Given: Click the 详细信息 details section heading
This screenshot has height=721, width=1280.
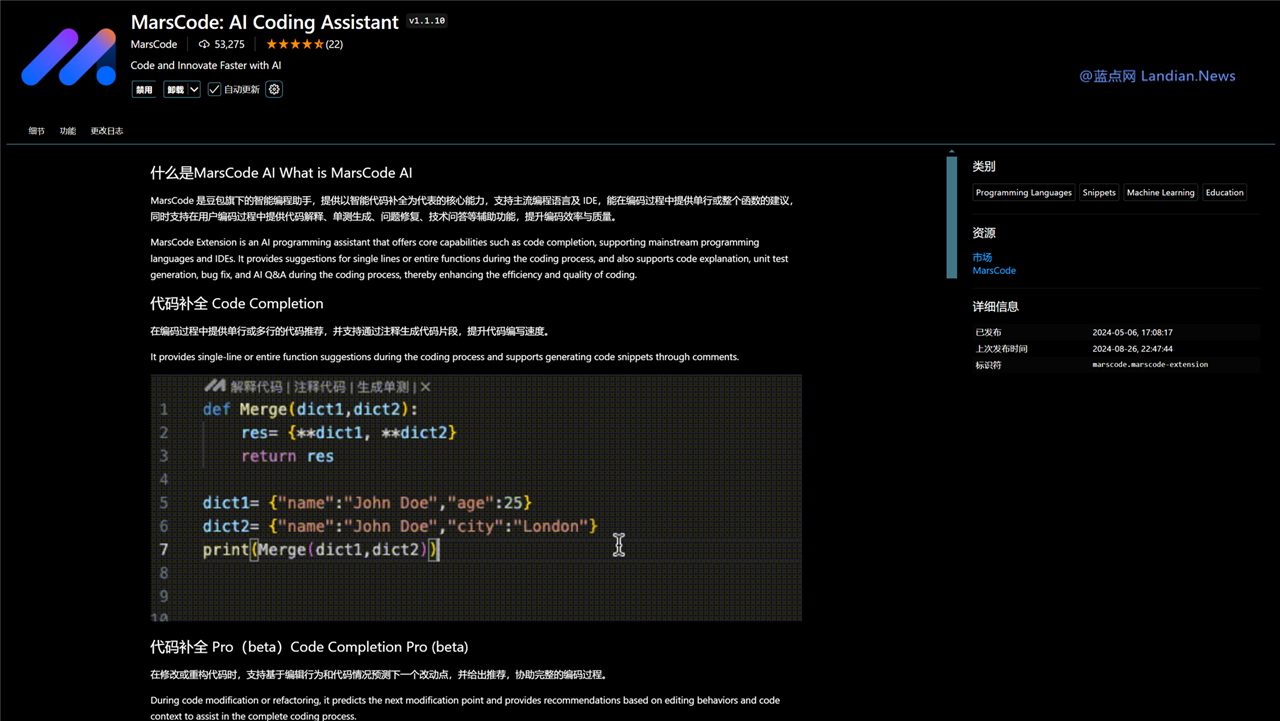Looking at the screenshot, I should click(996, 306).
